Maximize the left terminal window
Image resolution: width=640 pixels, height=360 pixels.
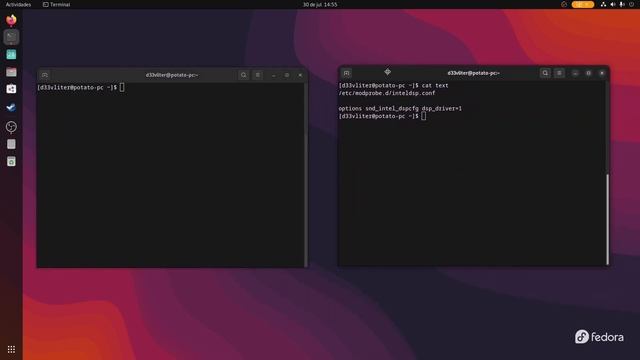tap(287, 75)
